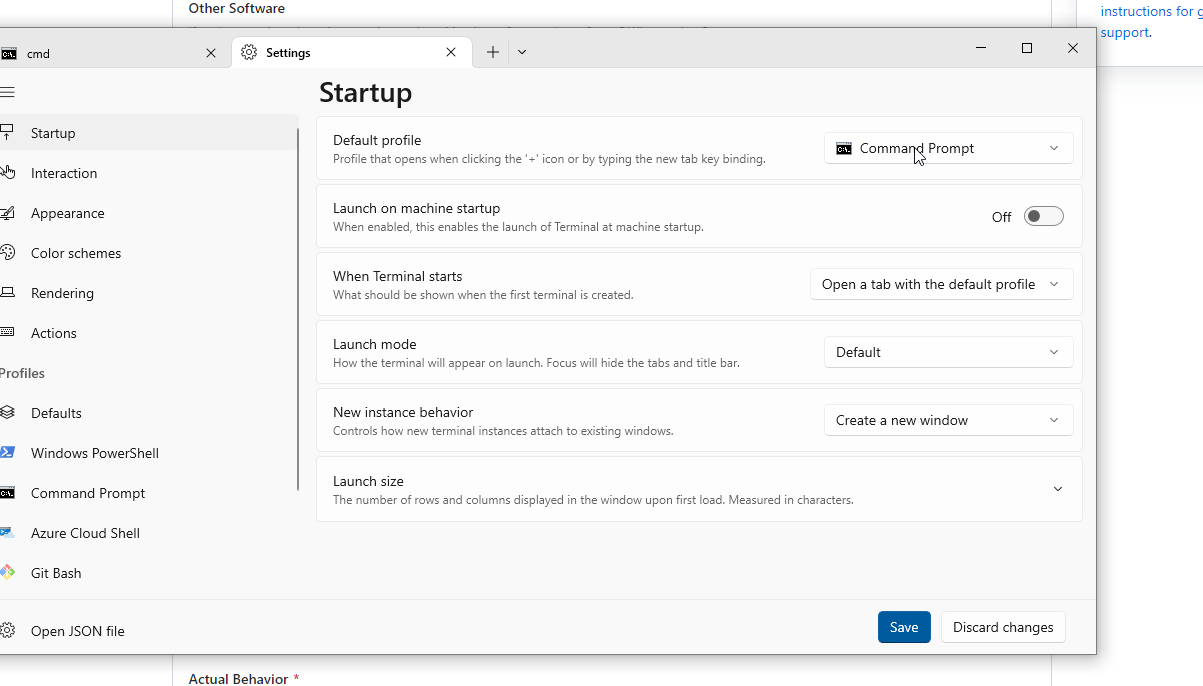Open Azure Cloud Shell profile settings
The image size is (1203, 686).
pyautogui.click(x=149, y=533)
